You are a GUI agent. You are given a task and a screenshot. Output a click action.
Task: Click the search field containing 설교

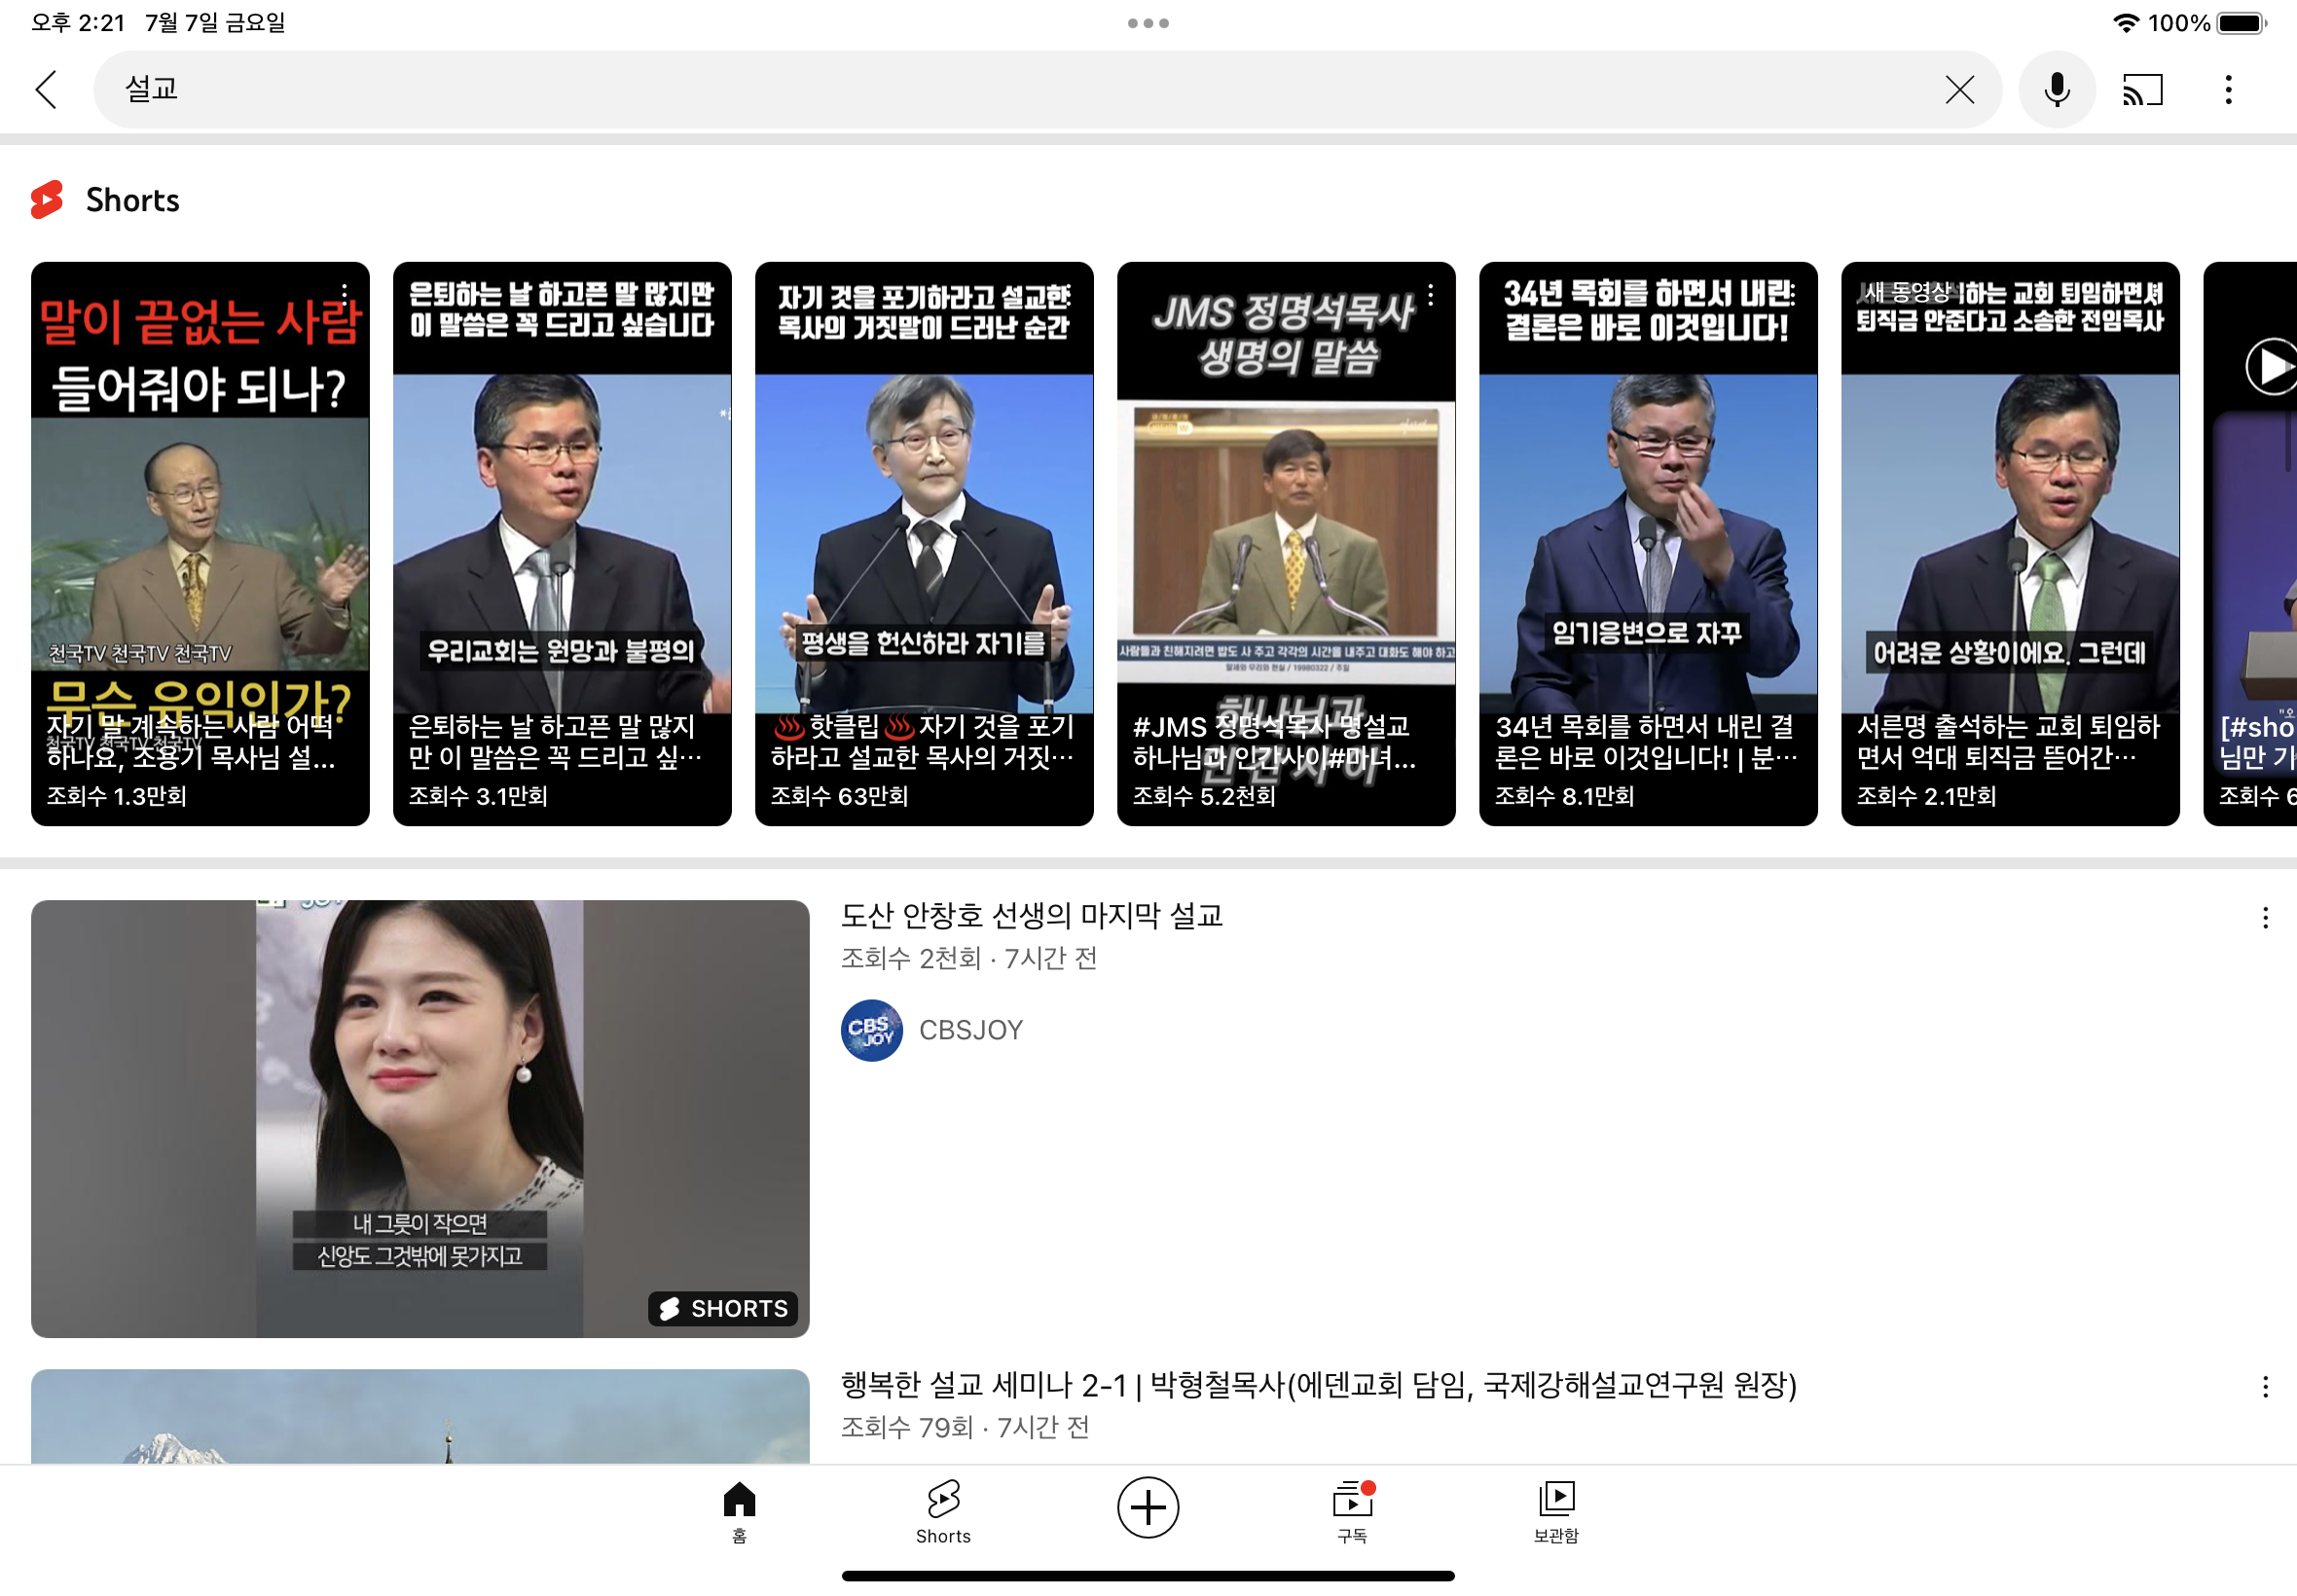(x=1047, y=89)
